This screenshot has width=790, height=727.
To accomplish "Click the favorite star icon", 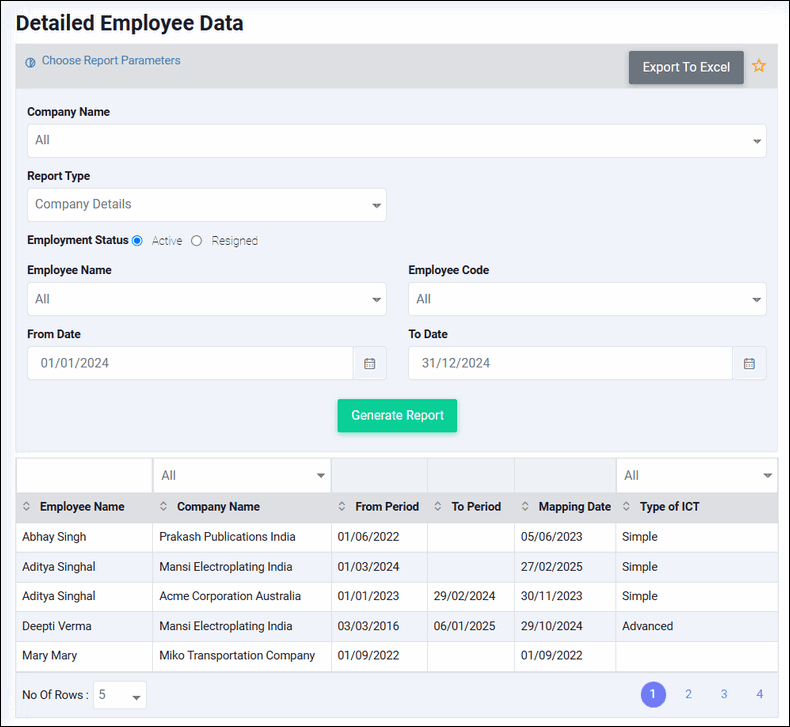I will pyautogui.click(x=758, y=66).
